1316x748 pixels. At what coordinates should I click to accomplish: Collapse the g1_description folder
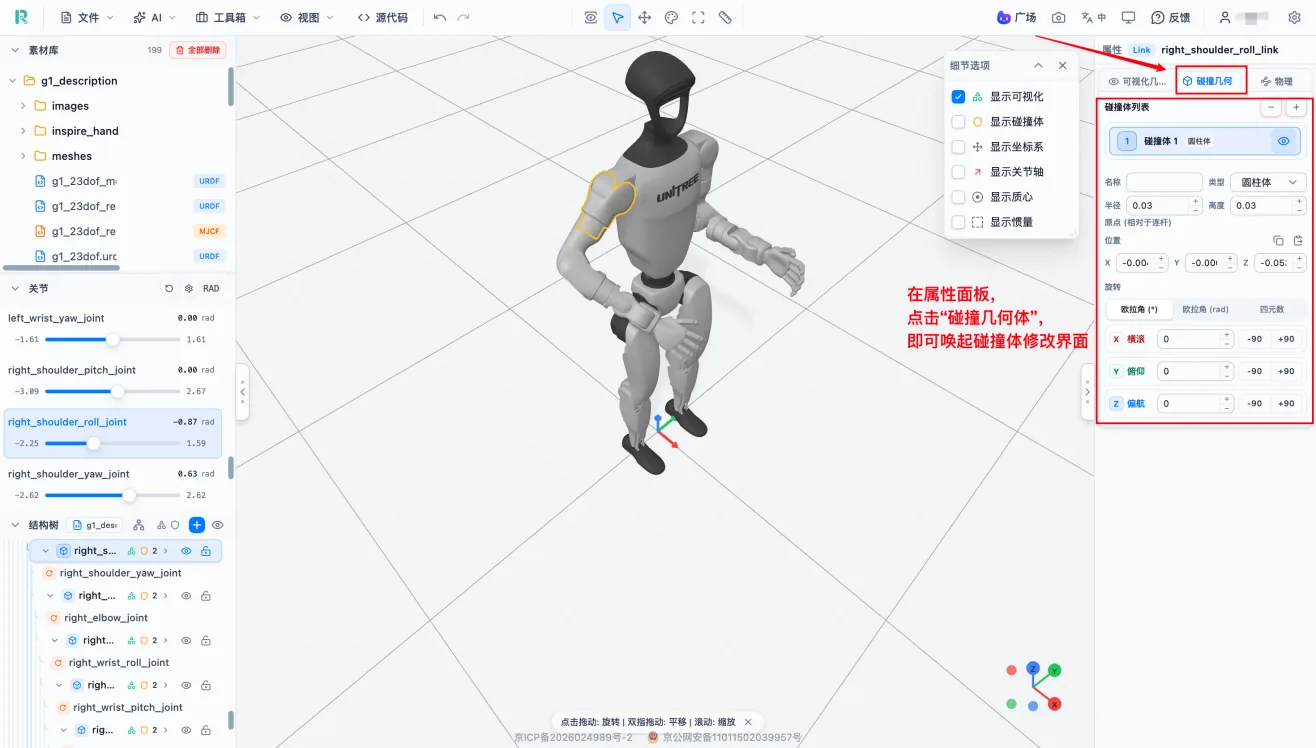coord(13,81)
